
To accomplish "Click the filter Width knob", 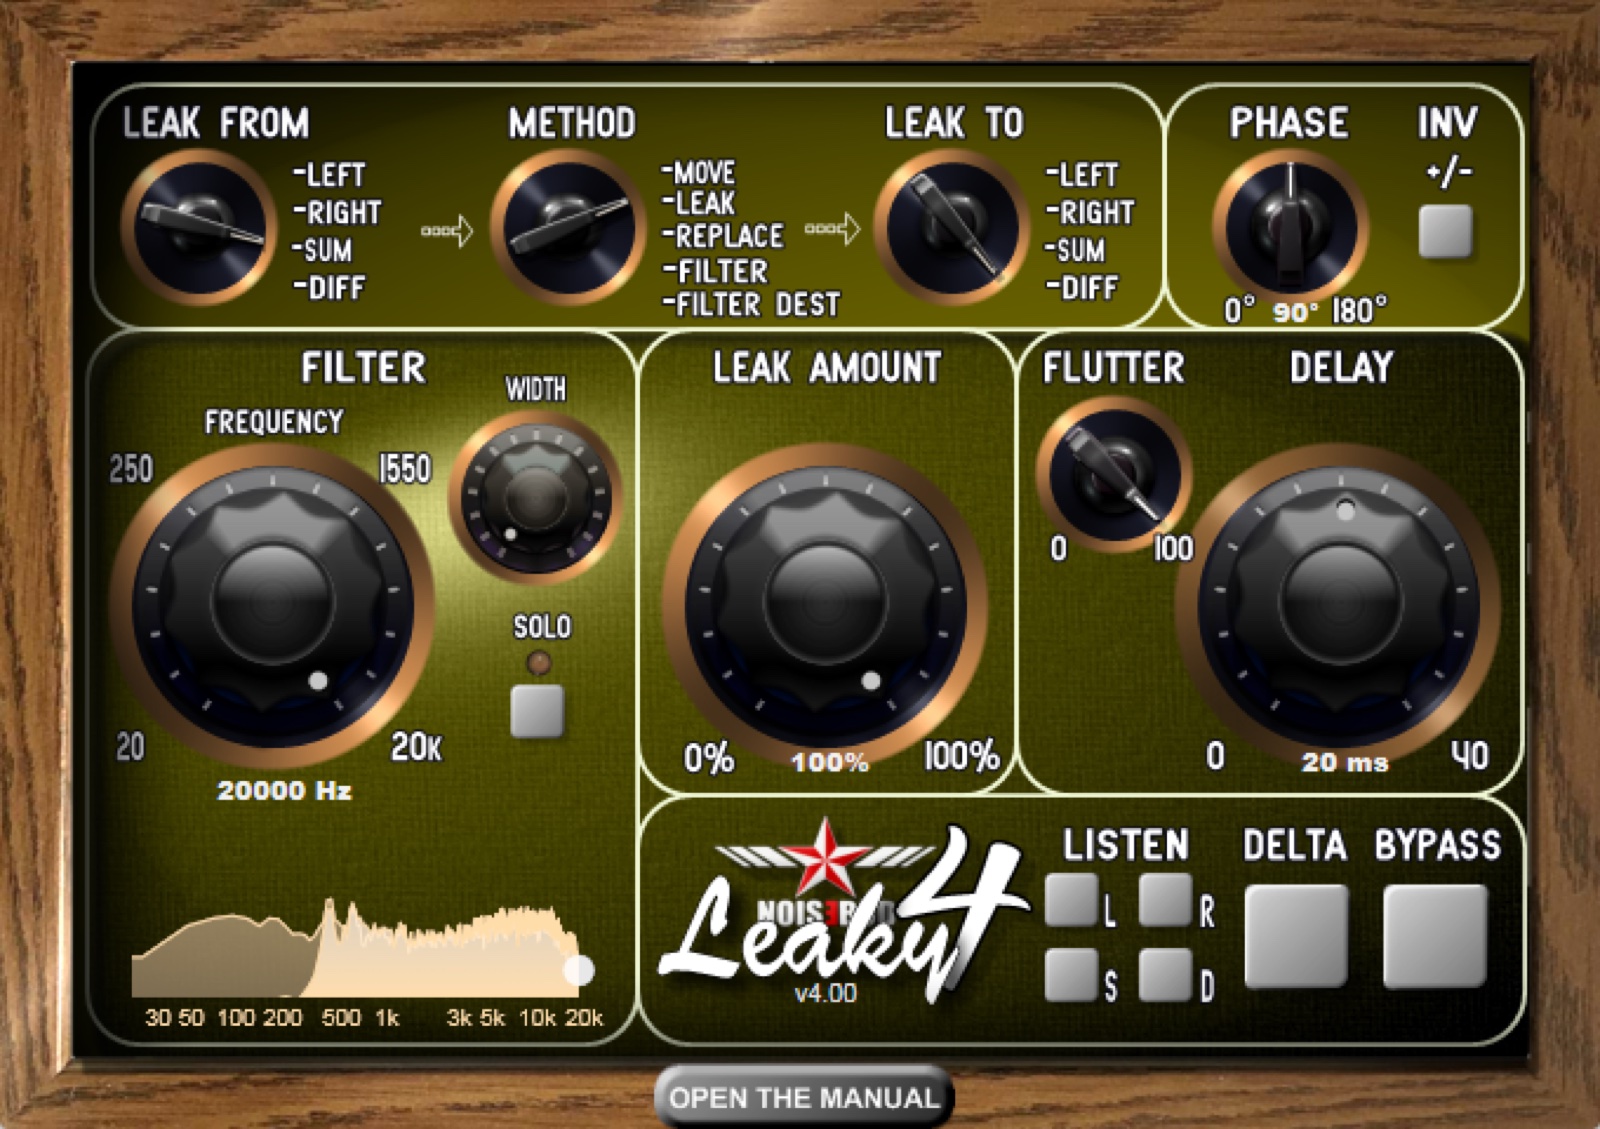I will pos(536,496).
